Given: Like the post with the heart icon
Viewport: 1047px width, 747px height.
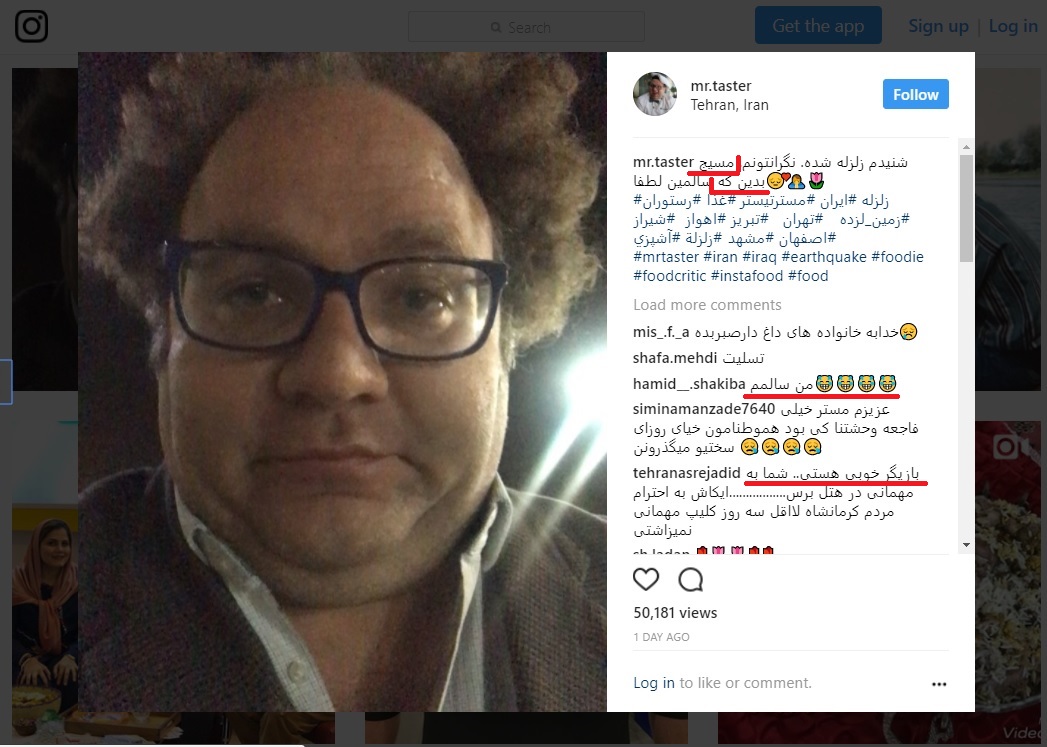Looking at the screenshot, I should [646, 579].
